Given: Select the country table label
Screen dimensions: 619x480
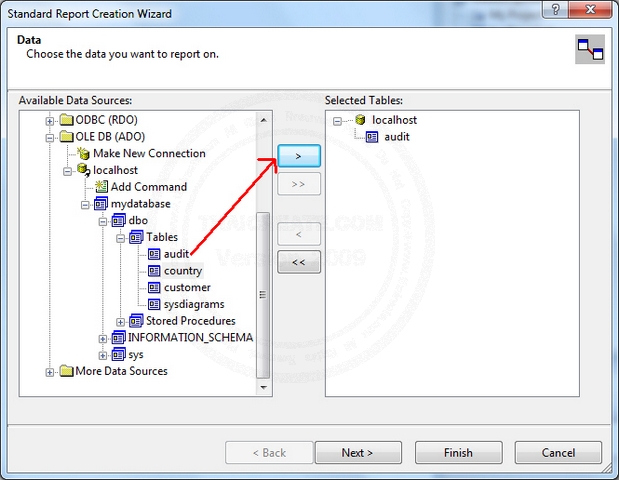Looking at the screenshot, I should 183,271.
